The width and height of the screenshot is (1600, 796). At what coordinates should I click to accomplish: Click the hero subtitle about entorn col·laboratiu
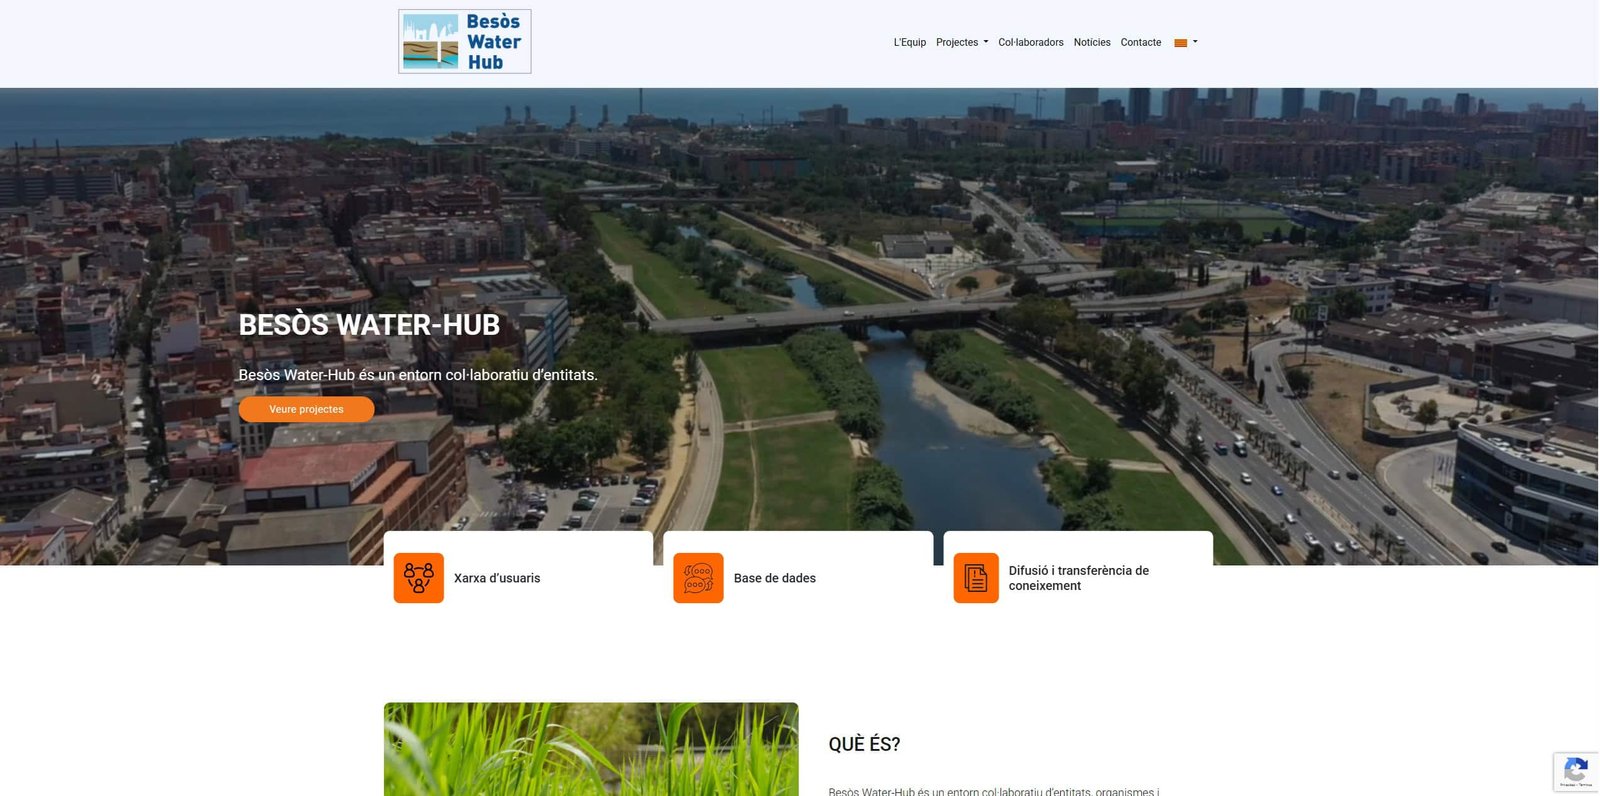(x=417, y=375)
